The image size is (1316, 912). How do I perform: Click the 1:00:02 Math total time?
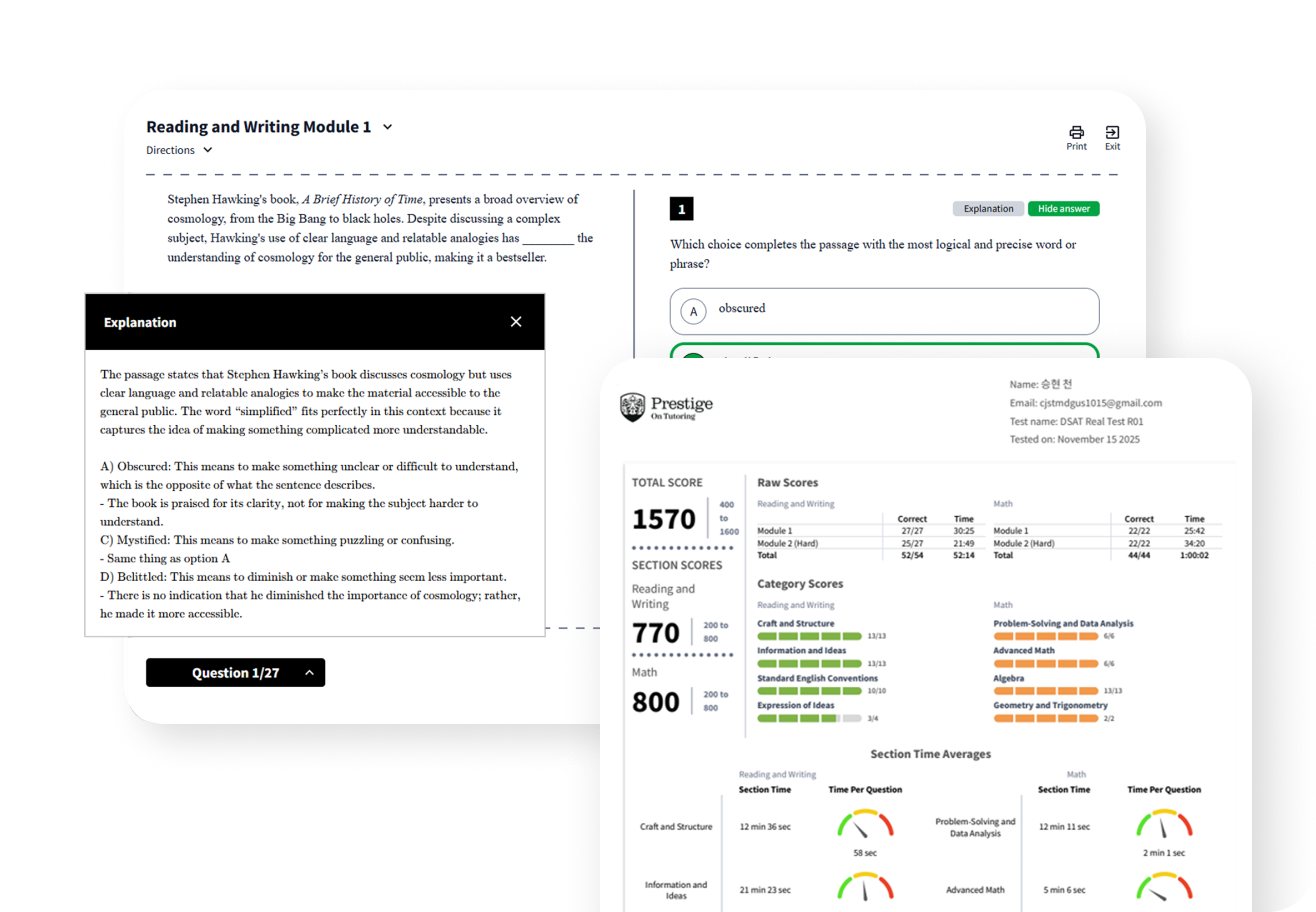point(1194,555)
